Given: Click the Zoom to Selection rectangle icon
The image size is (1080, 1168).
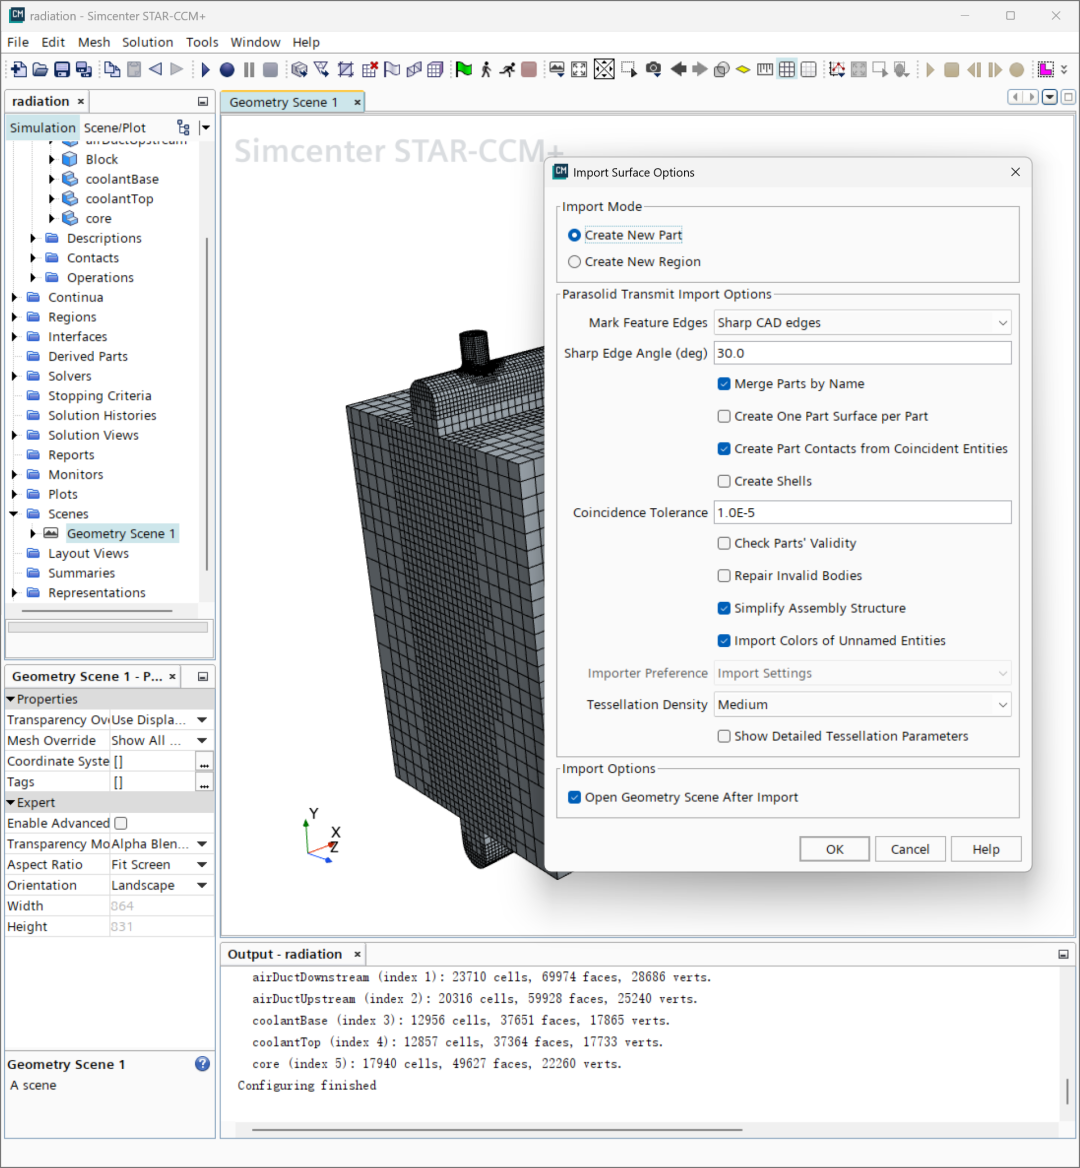Looking at the screenshot, I should pos(629,70).
